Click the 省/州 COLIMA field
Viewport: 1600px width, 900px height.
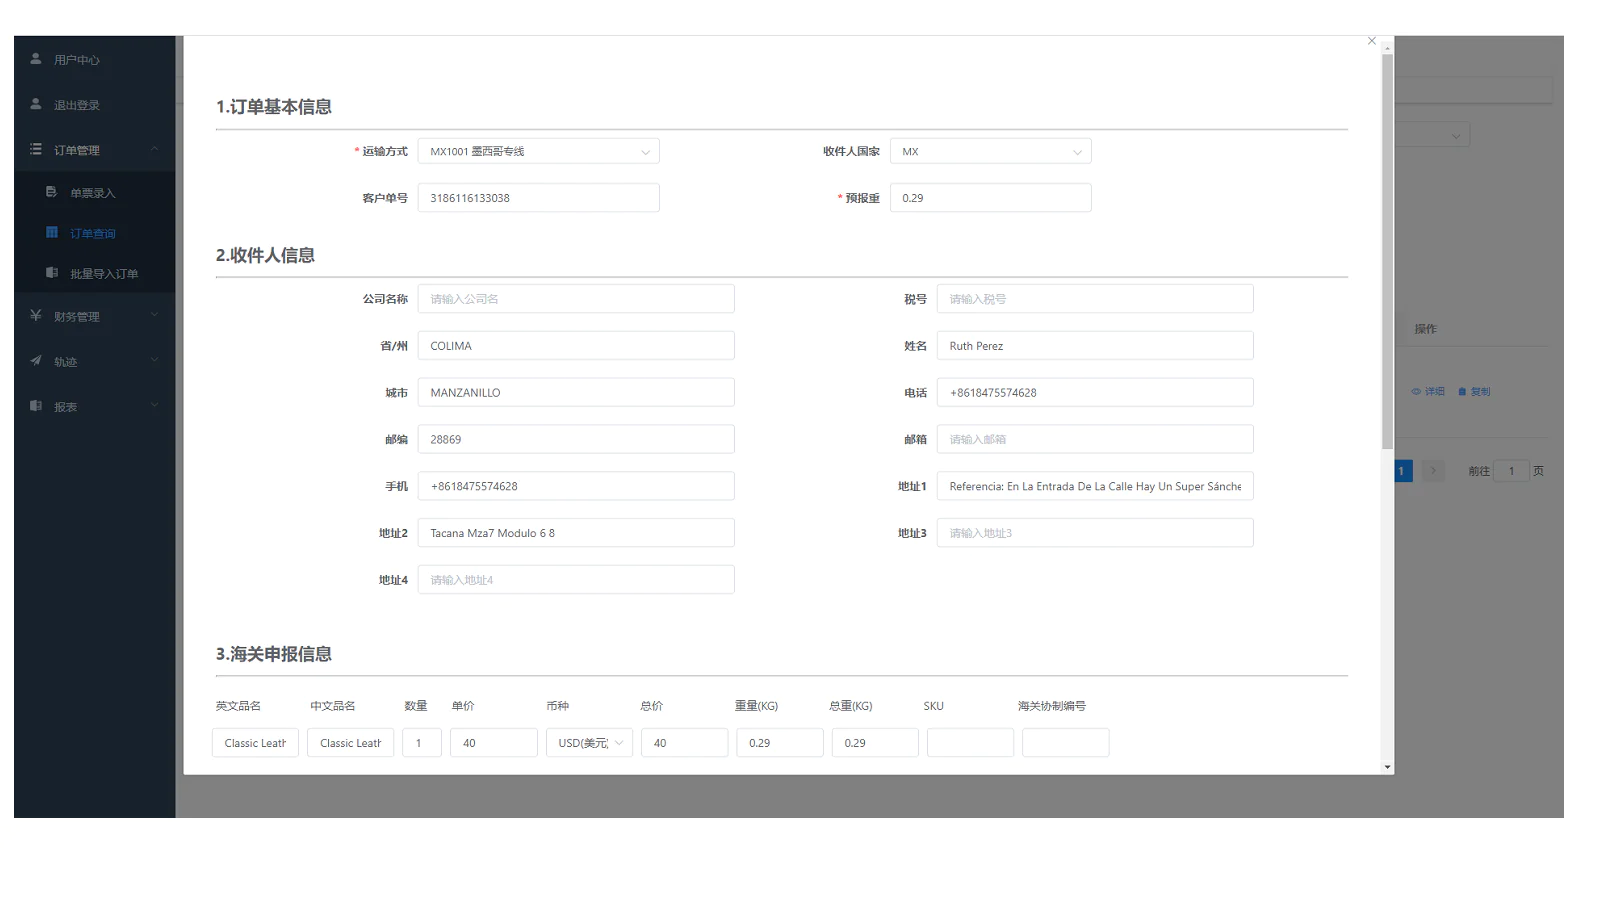click(x=576, y=346)
